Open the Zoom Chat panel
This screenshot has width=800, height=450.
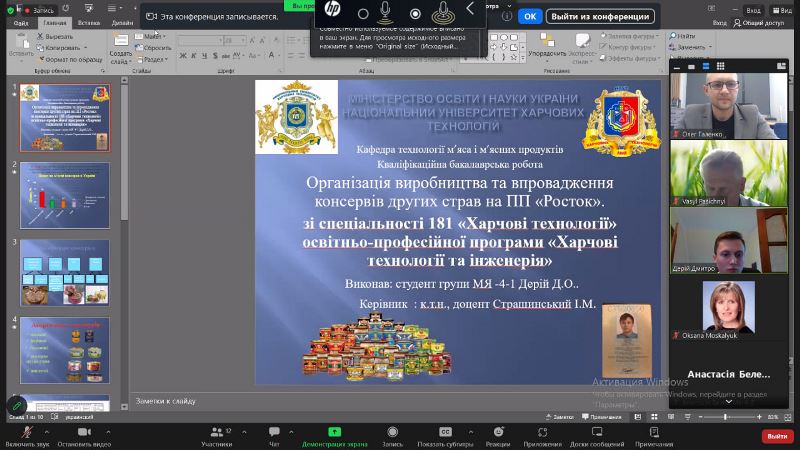pos(274,432)
